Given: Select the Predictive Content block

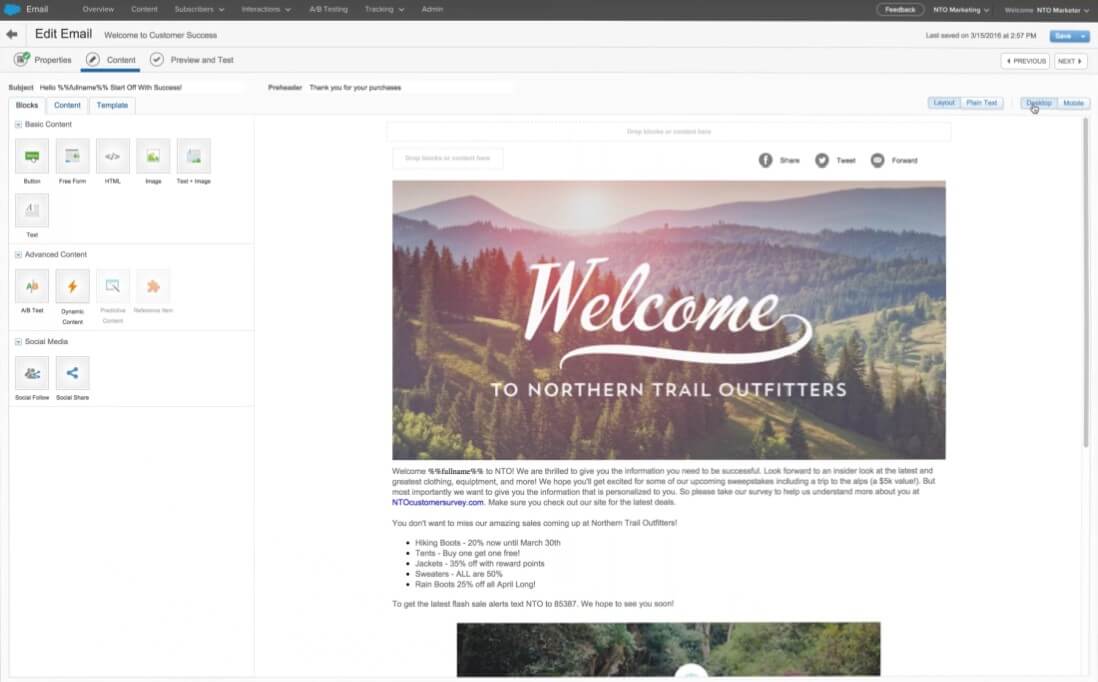Looking at the screenshot, I should [x=113, y=286].
